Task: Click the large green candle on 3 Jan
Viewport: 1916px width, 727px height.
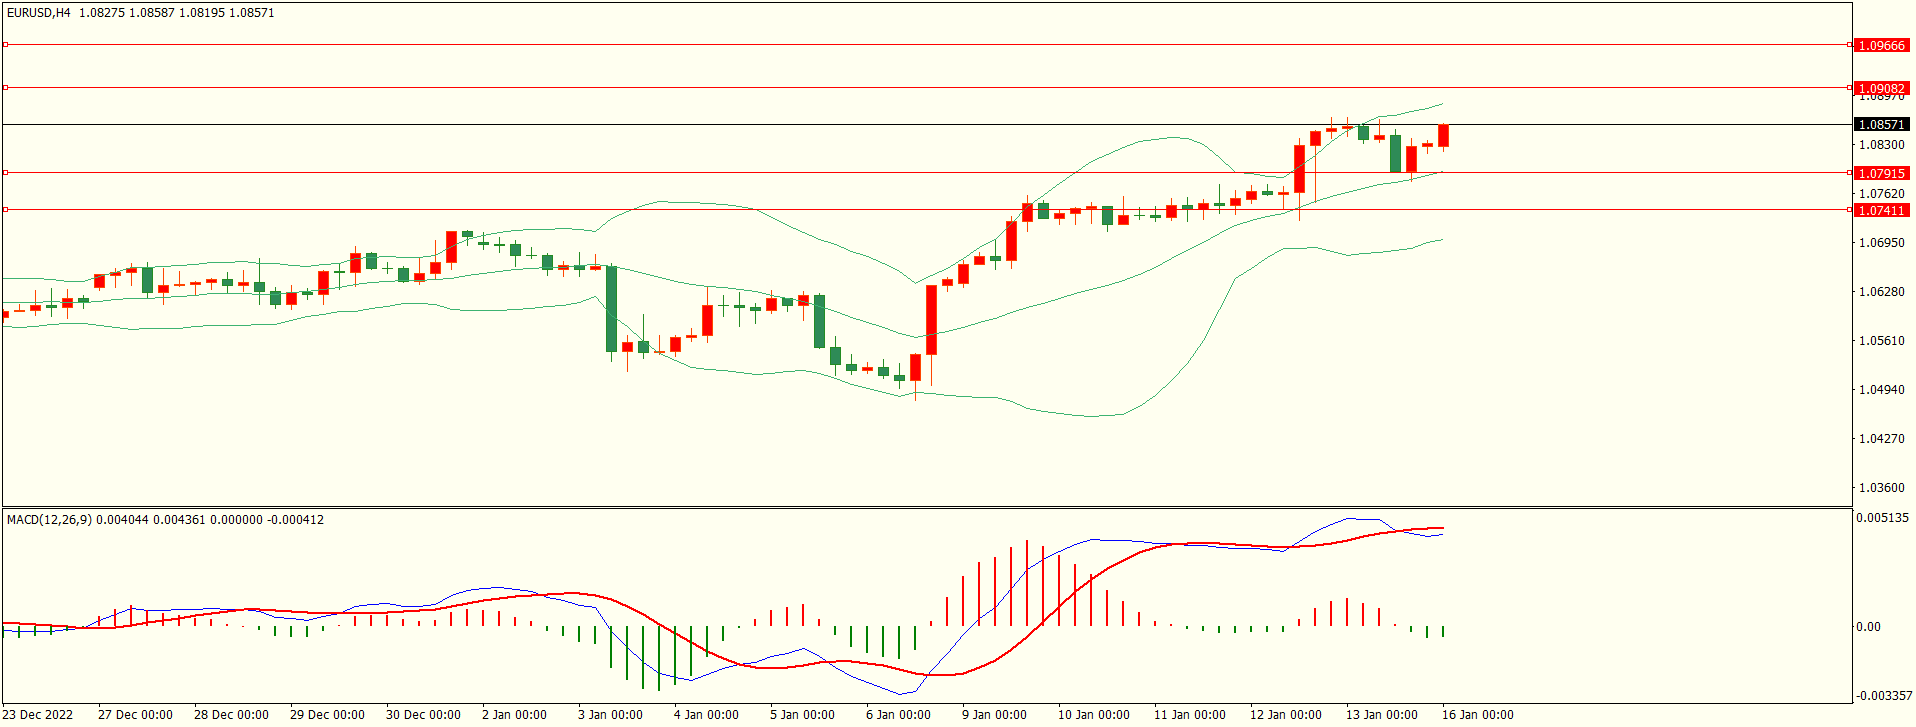Action: point(611,308)
